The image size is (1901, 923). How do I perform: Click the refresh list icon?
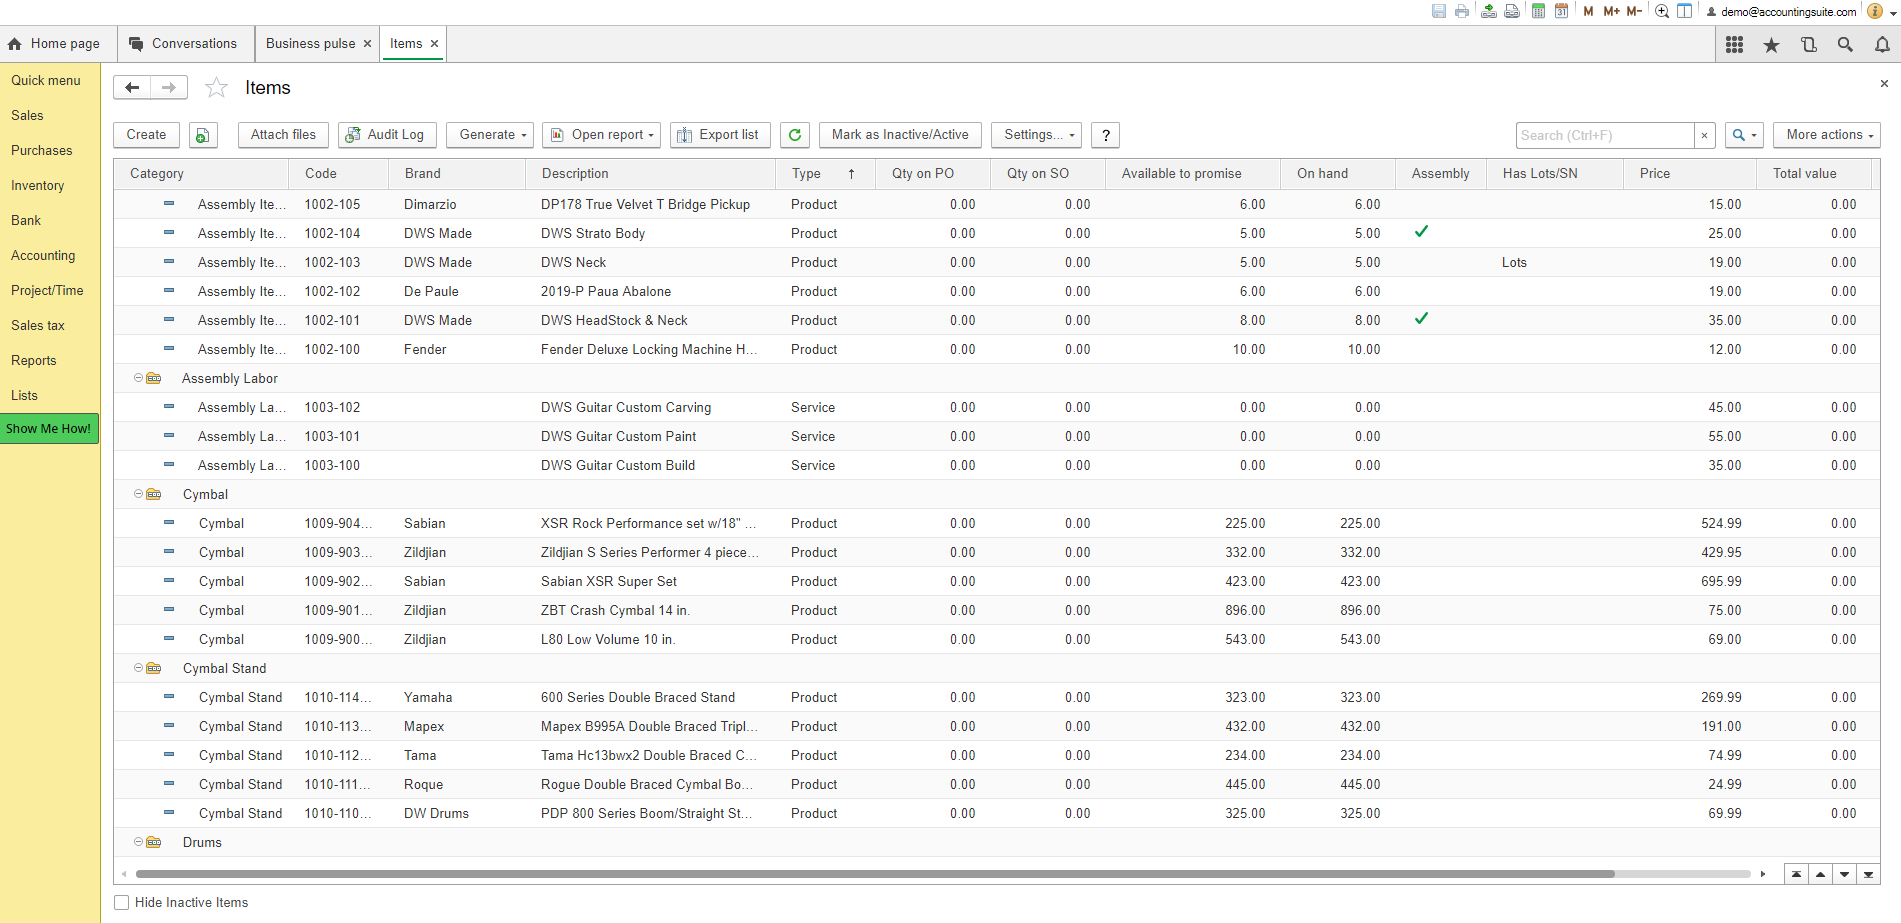[x=795, y=135]
